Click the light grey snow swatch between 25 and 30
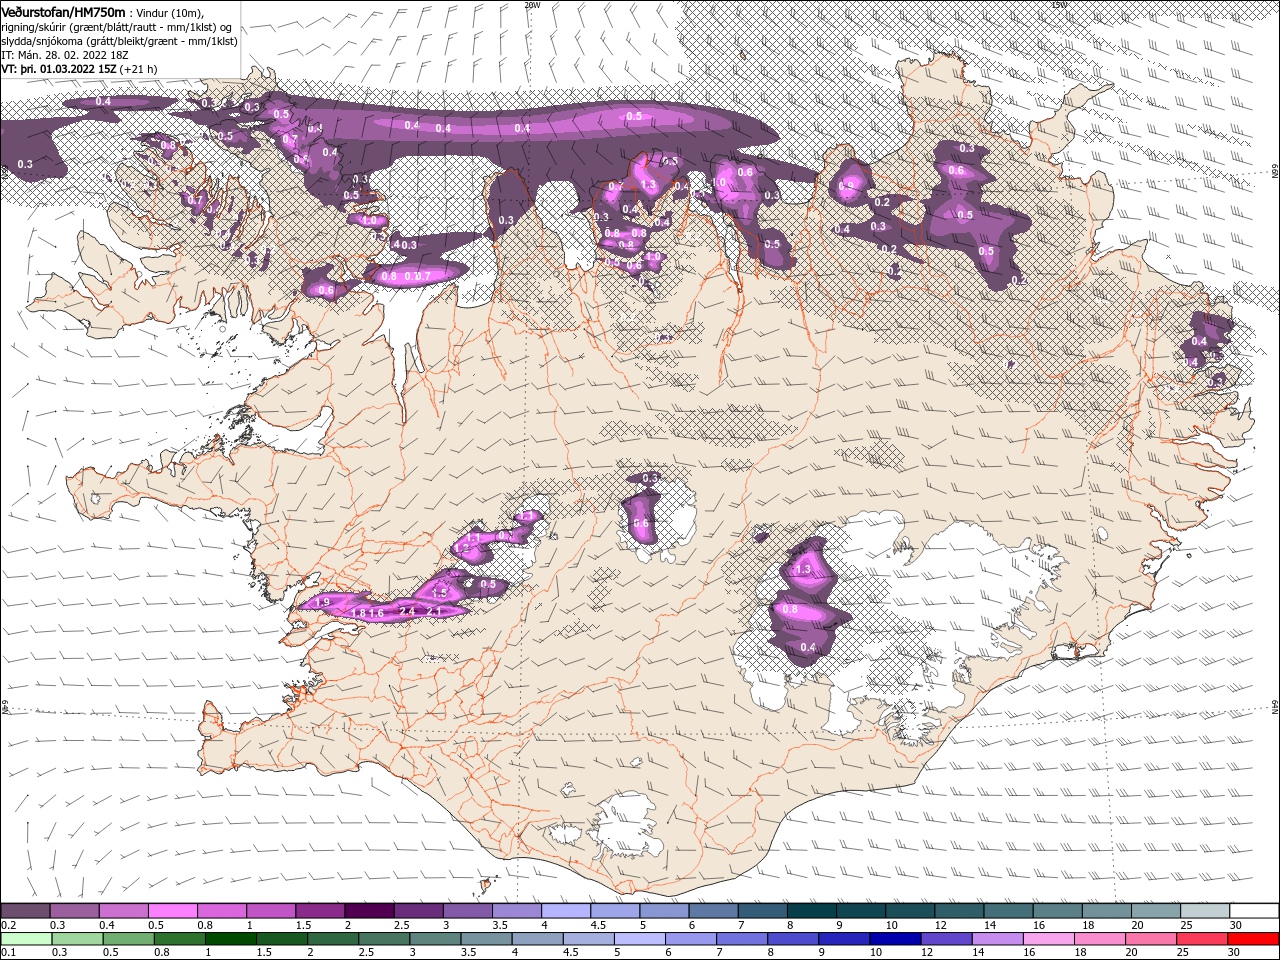Viewport: 1280px width, 960px height. coord(1206,911)
